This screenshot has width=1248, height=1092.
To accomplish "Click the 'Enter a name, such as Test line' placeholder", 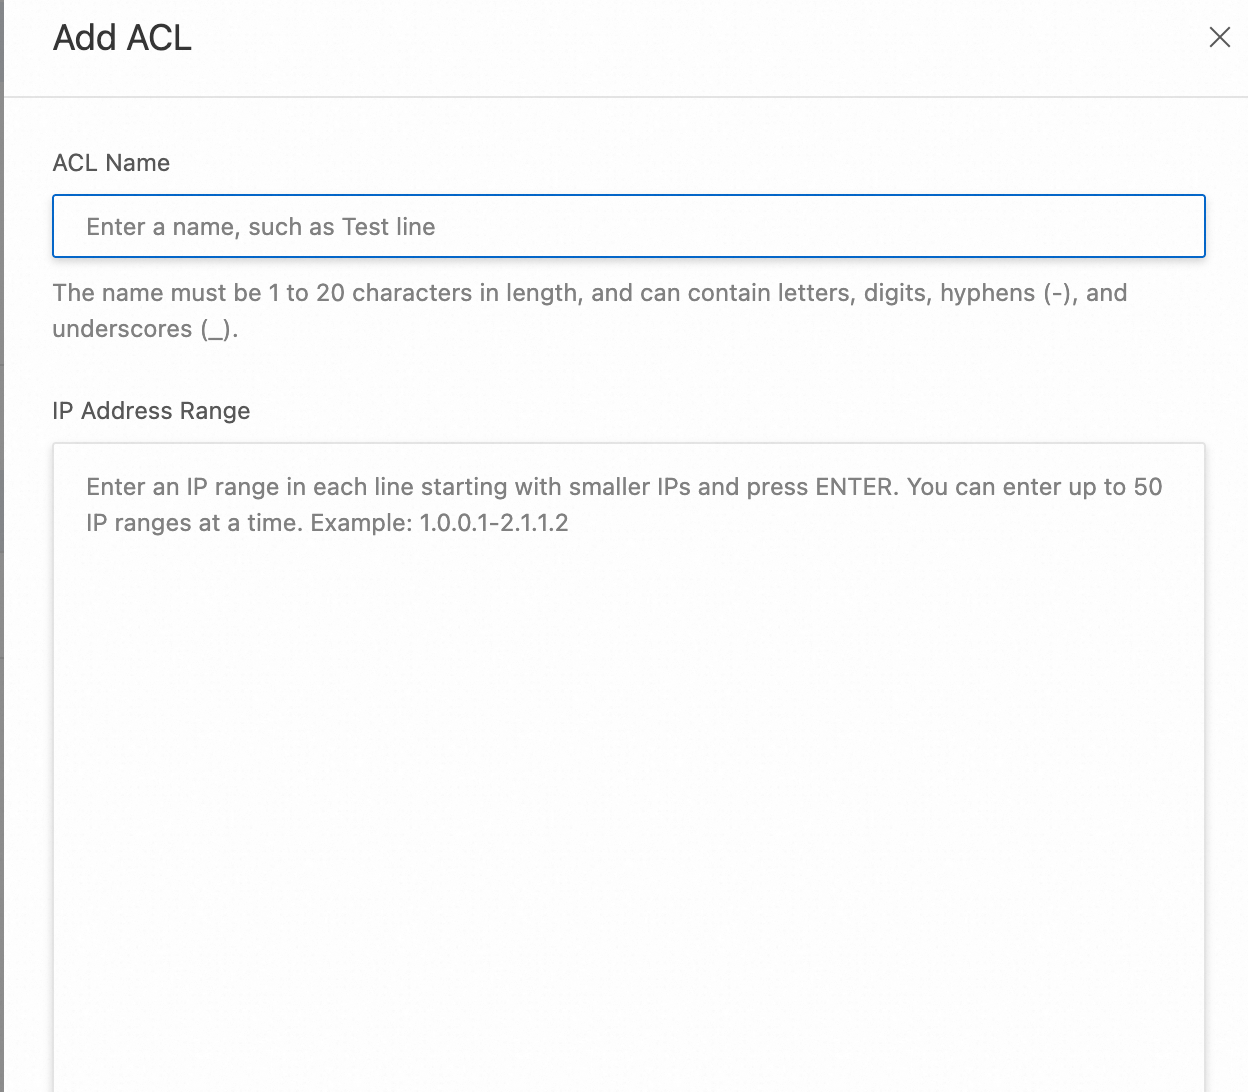I will tap(260, 227).
